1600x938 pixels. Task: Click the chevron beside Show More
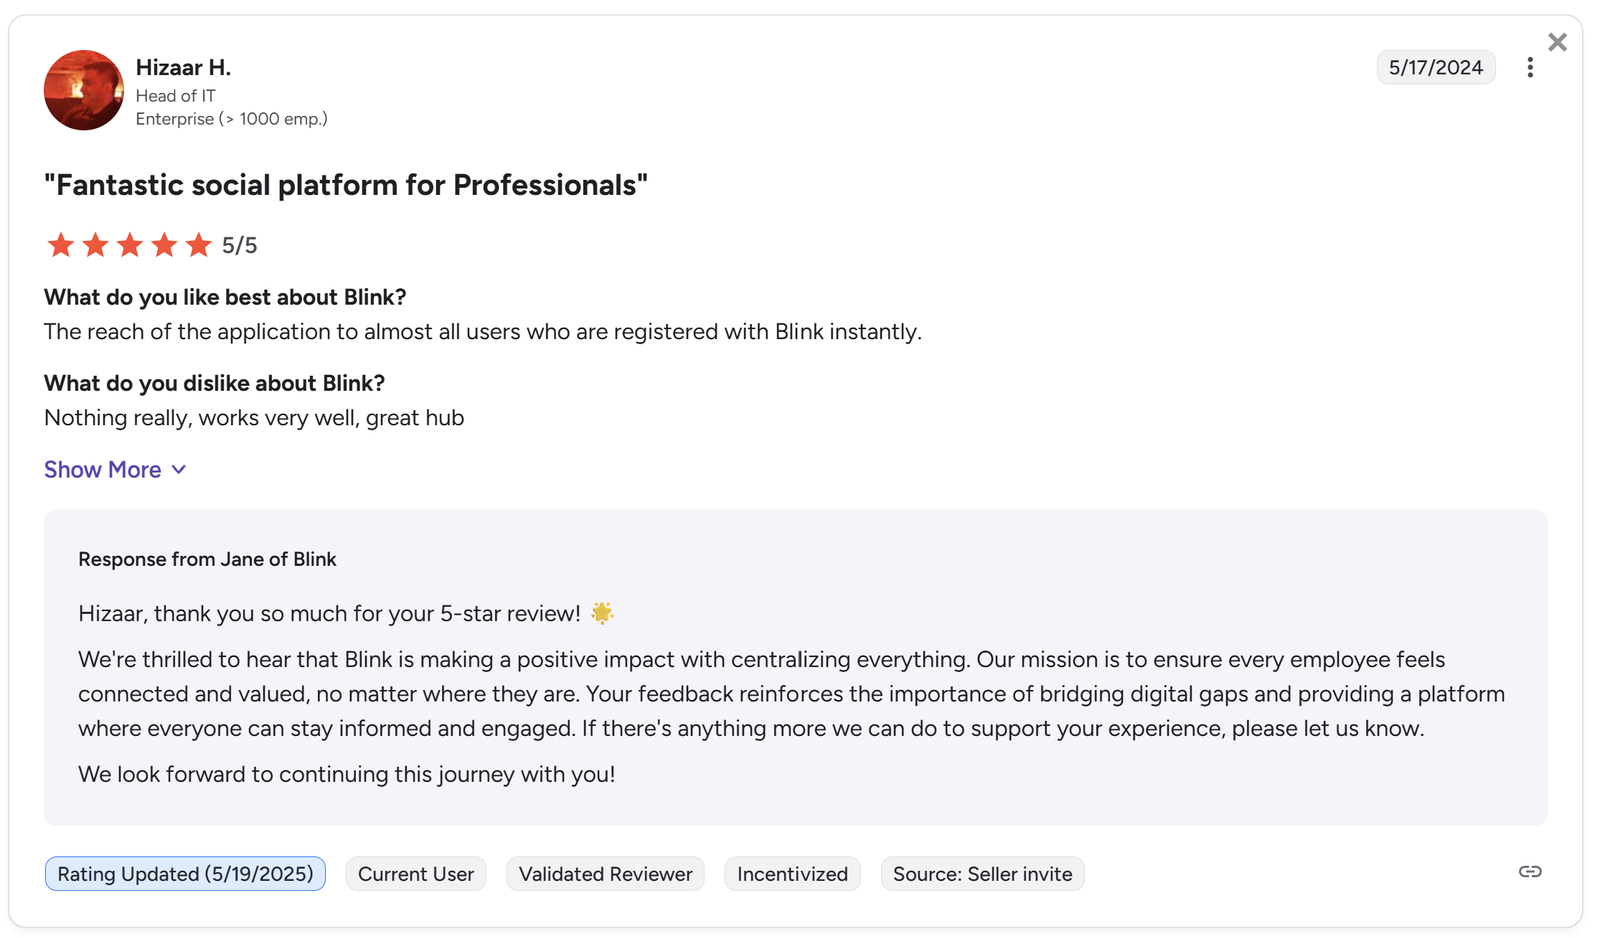tap(178, 469)
